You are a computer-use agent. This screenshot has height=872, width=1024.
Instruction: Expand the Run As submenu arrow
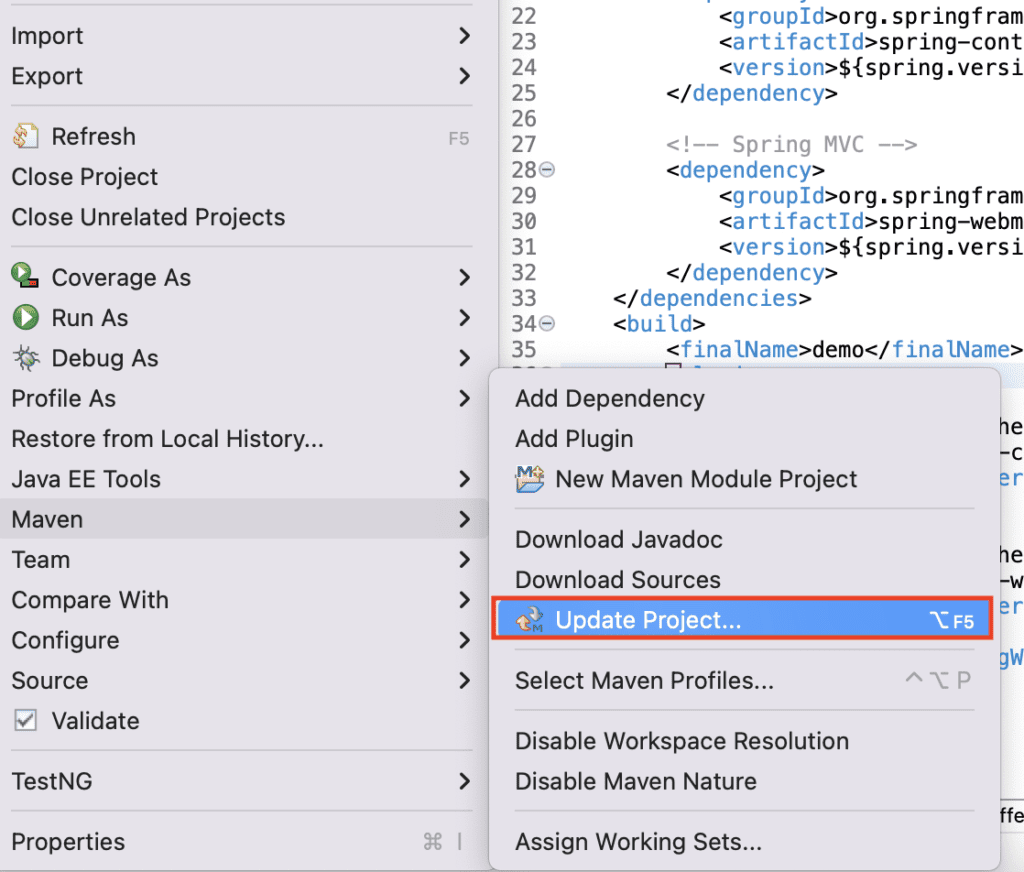coord(464,318)
